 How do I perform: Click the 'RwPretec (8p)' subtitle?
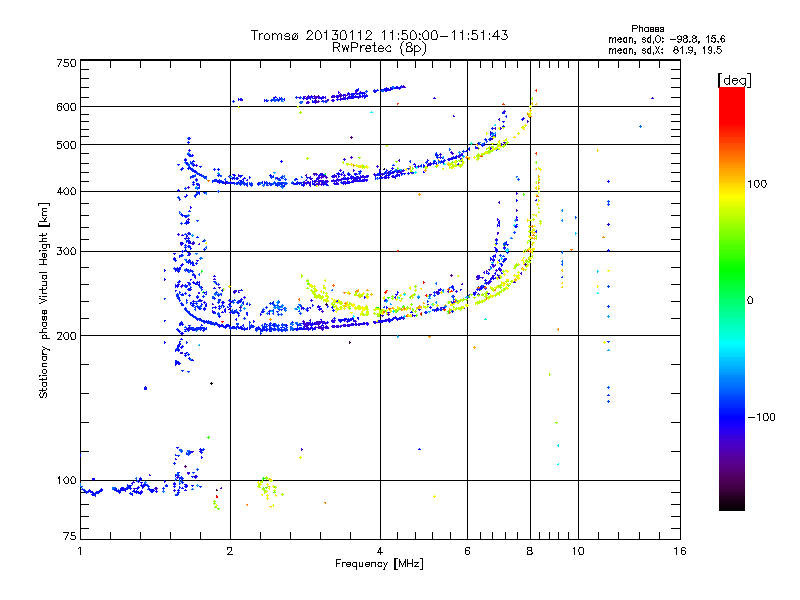point(379,48)
